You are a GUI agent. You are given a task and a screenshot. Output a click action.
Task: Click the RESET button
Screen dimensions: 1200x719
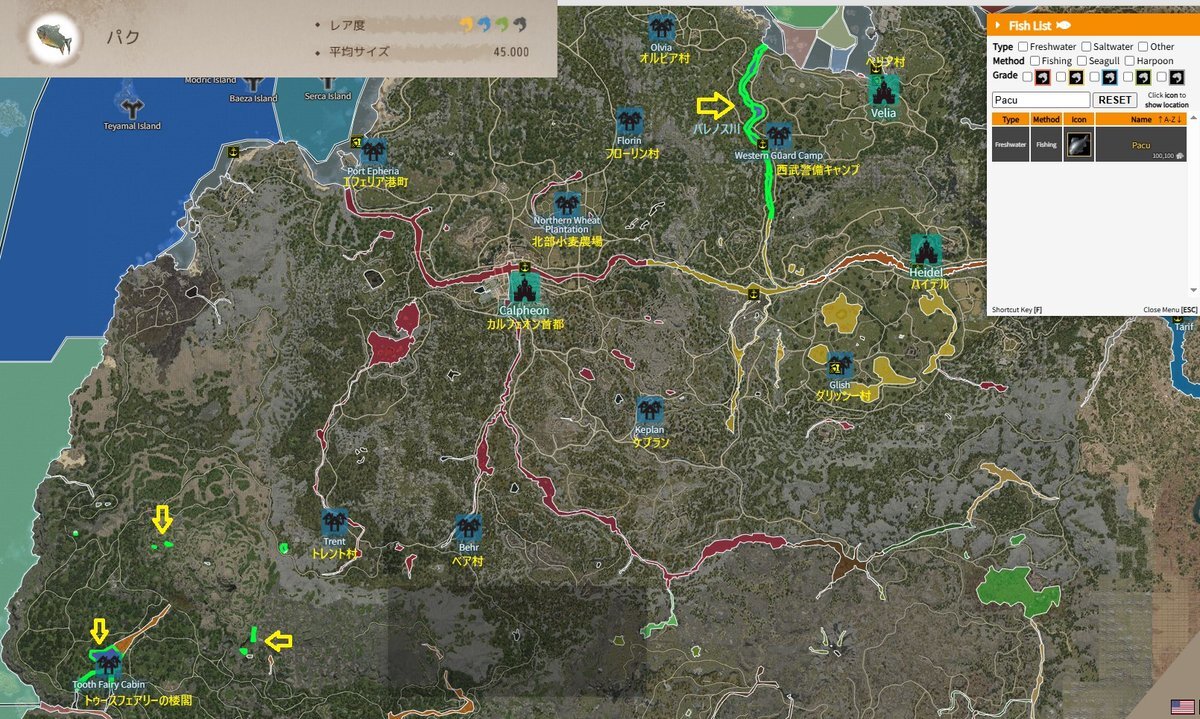[1114, 100]
